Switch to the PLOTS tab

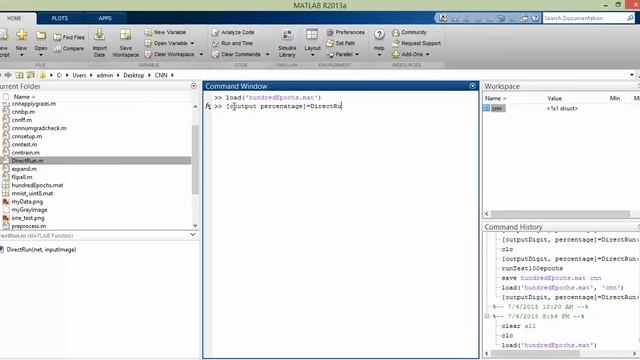pos(60,18)
